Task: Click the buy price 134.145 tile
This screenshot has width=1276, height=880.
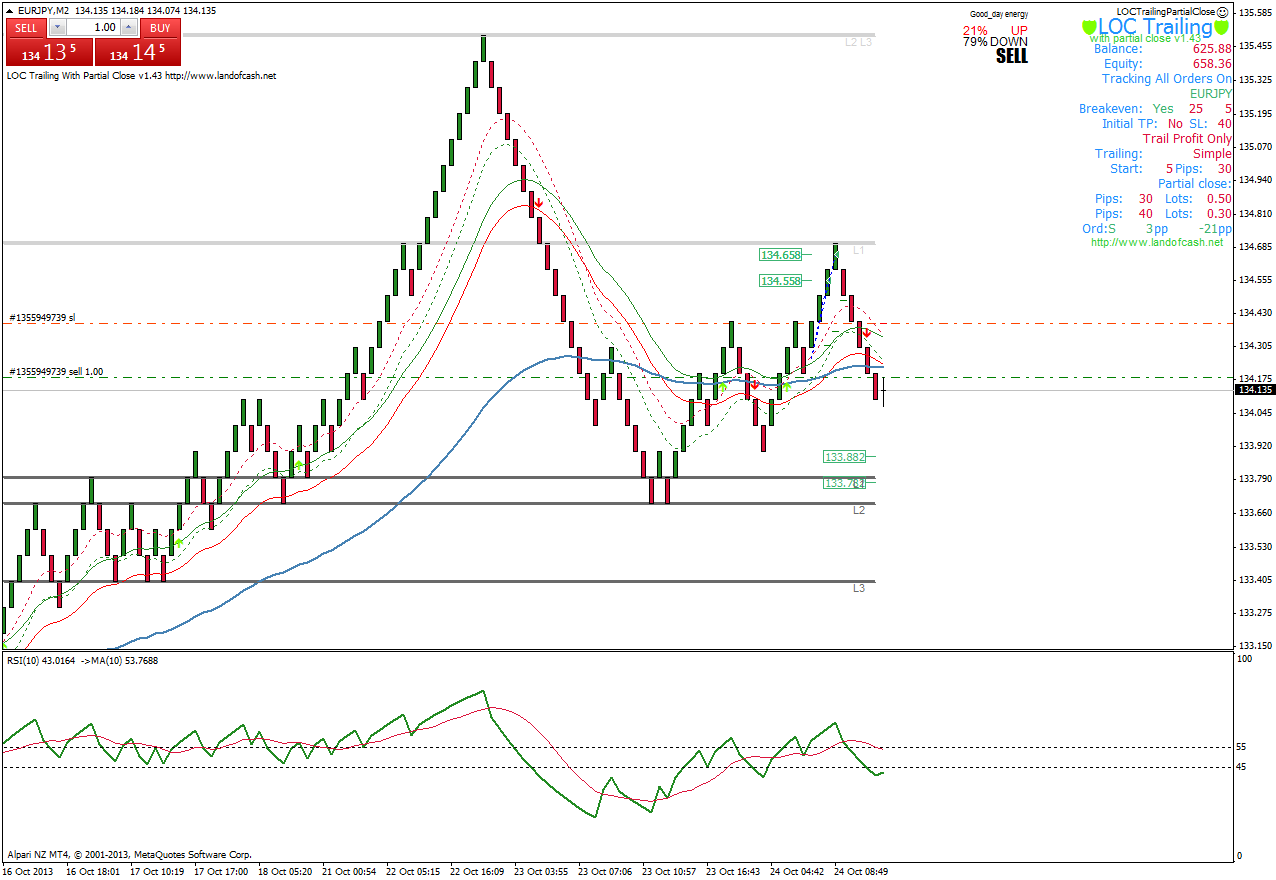Action: pos(138,52)
